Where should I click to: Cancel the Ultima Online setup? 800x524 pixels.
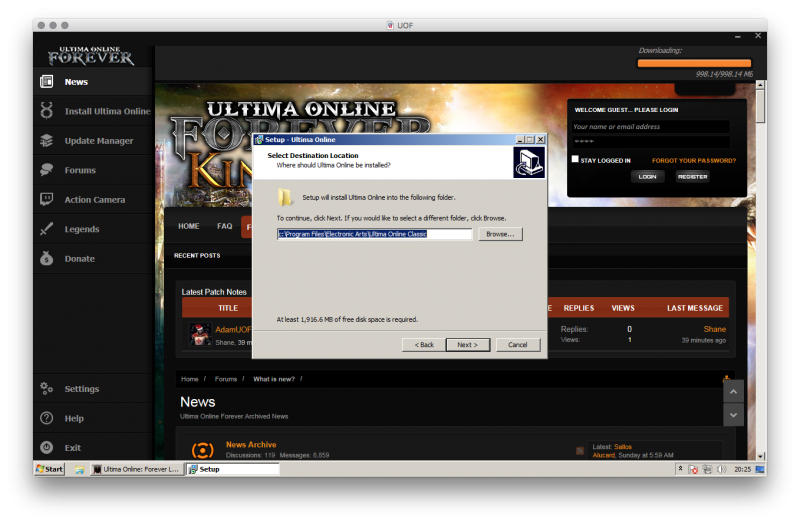coord(517,345)
